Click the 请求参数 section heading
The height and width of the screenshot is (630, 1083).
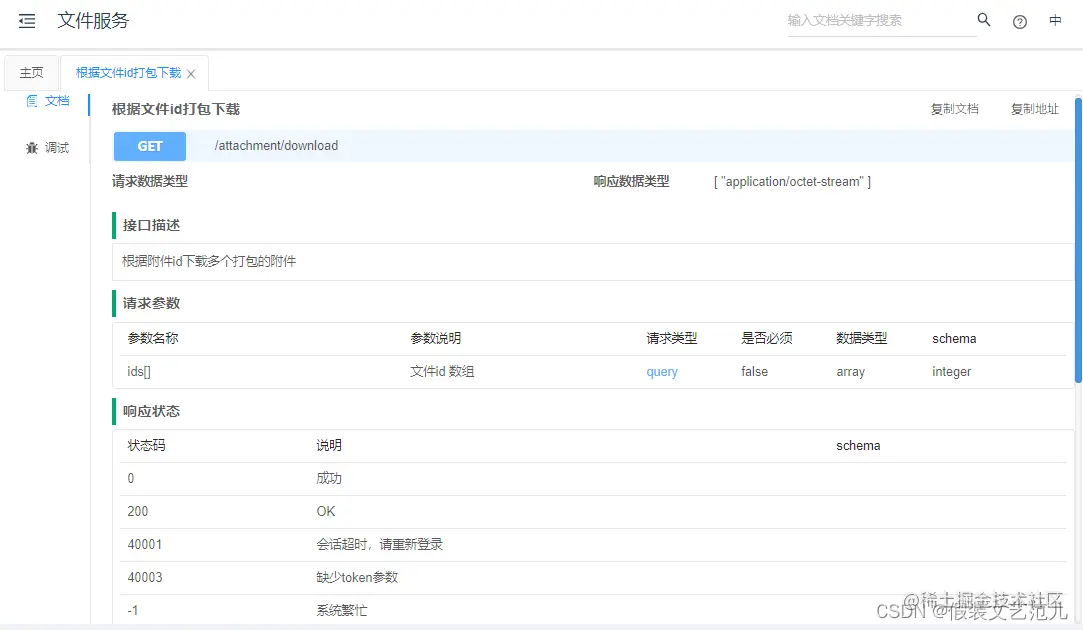151,303
